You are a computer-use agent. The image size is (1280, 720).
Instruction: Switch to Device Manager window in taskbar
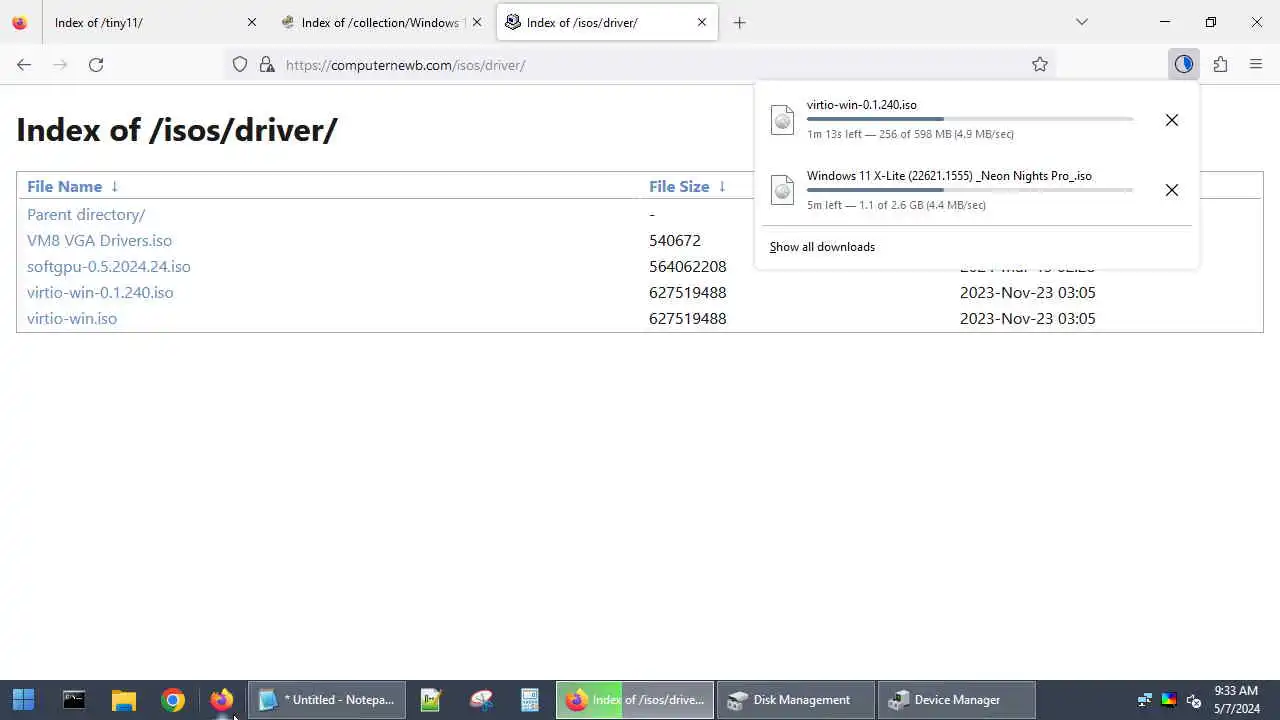pos(956,700)
